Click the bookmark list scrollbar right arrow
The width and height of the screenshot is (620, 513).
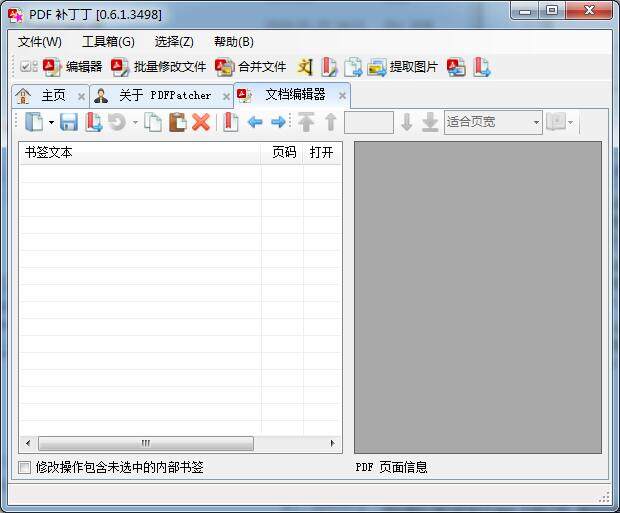pos(333,443)
